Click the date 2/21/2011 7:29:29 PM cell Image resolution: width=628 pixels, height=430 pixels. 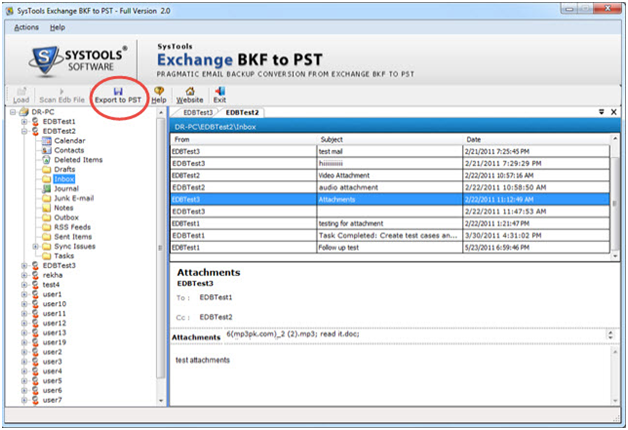point(536,163)
